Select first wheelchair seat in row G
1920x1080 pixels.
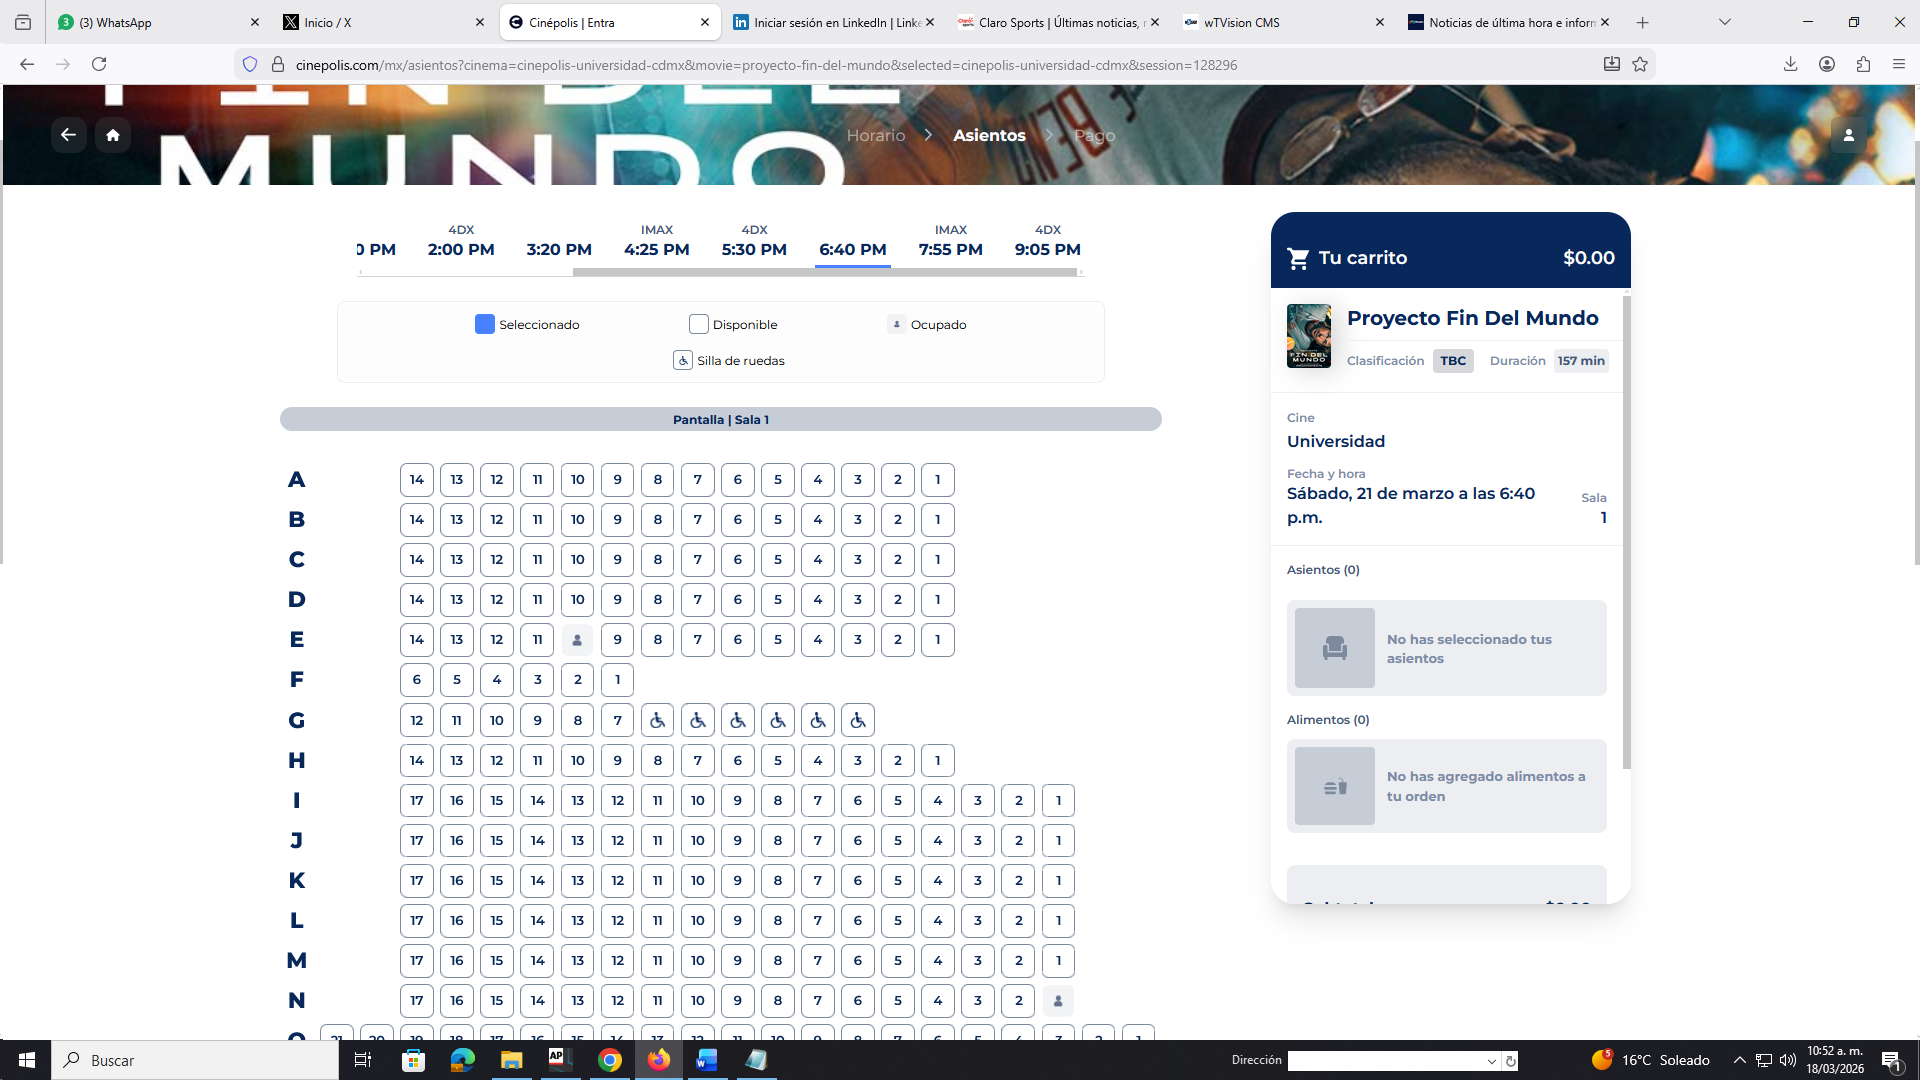coord(658,720)
